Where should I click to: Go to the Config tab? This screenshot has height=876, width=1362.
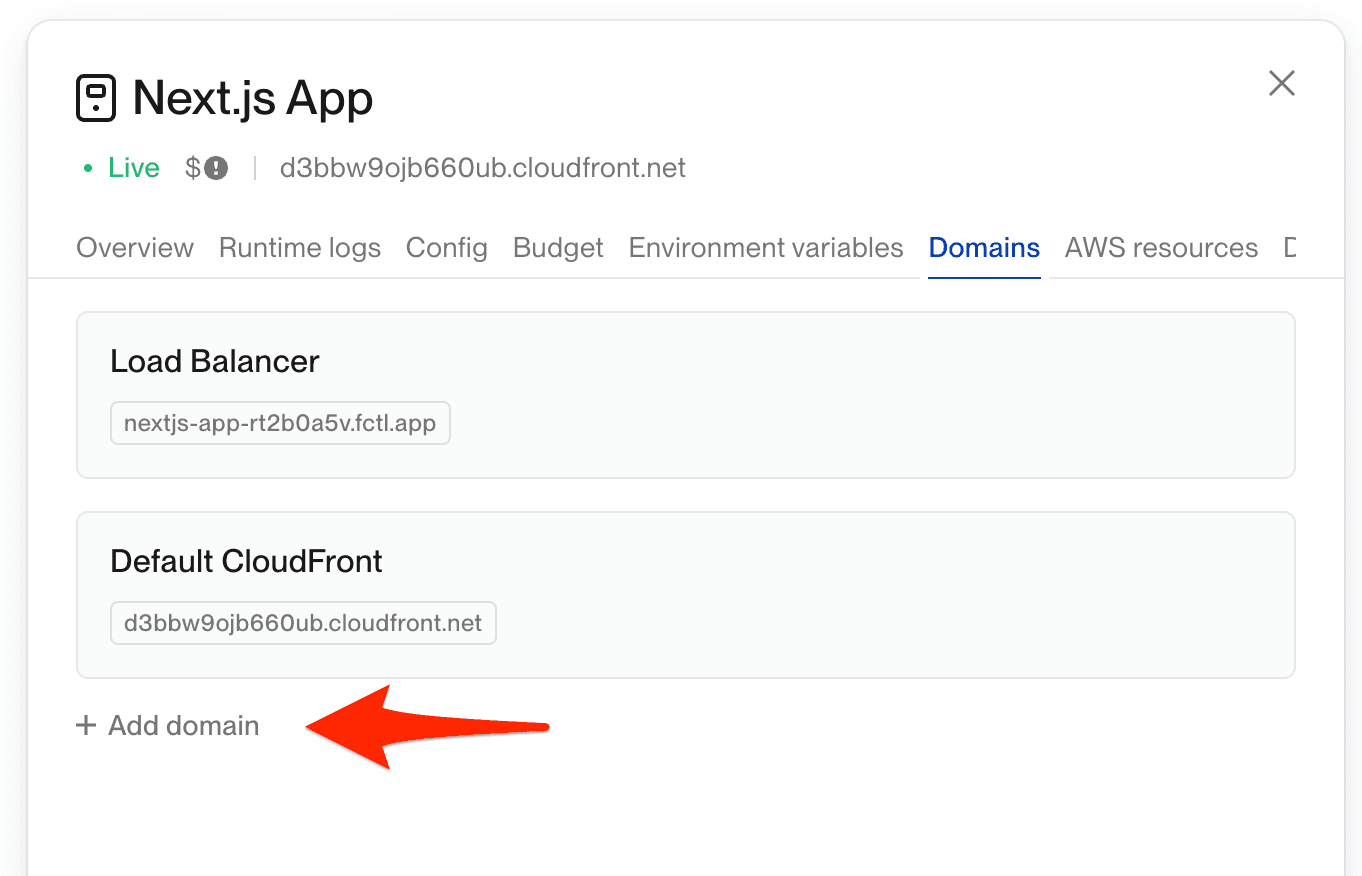(x=447, y=248)
